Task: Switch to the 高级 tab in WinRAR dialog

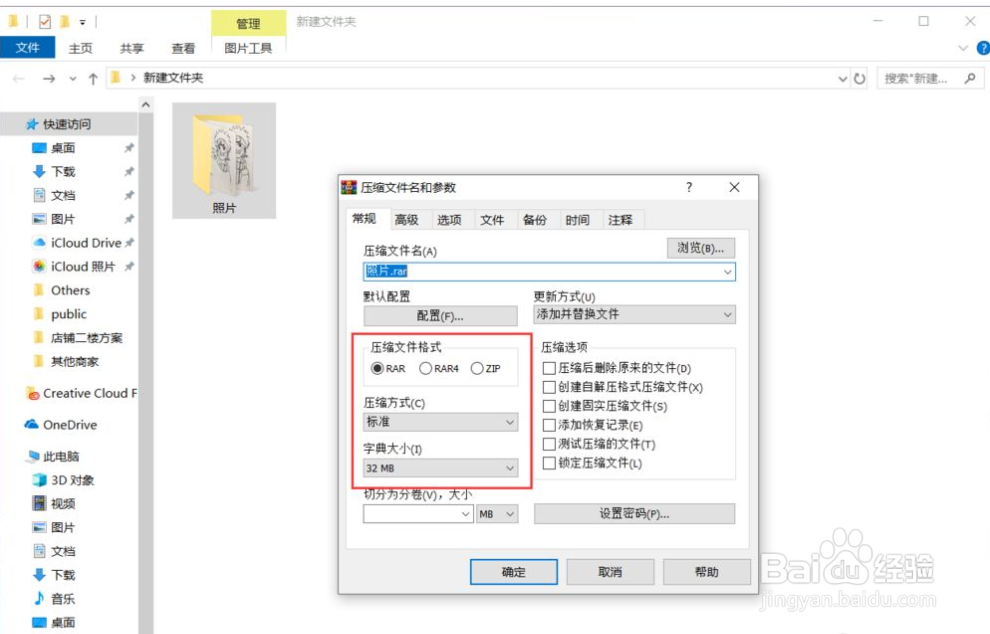Action: 406,219
